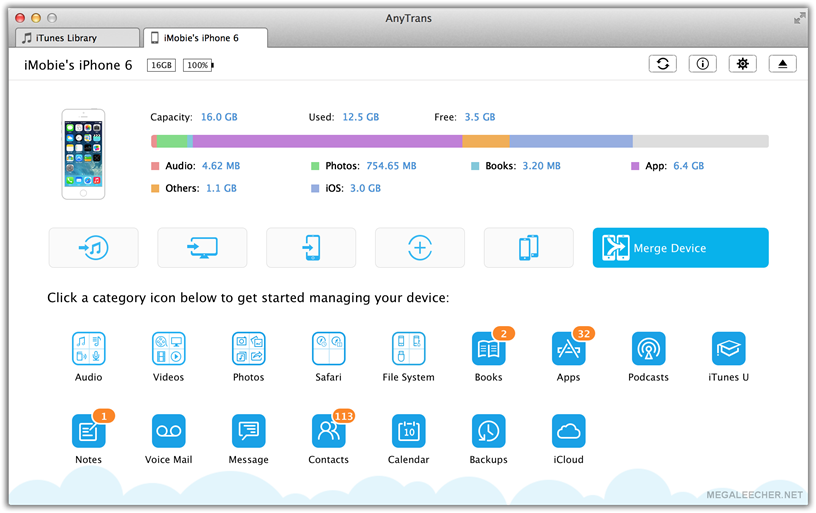
Task: Click the AnyTrans window title
Action: pyautogui.click(x=409, y=18)
